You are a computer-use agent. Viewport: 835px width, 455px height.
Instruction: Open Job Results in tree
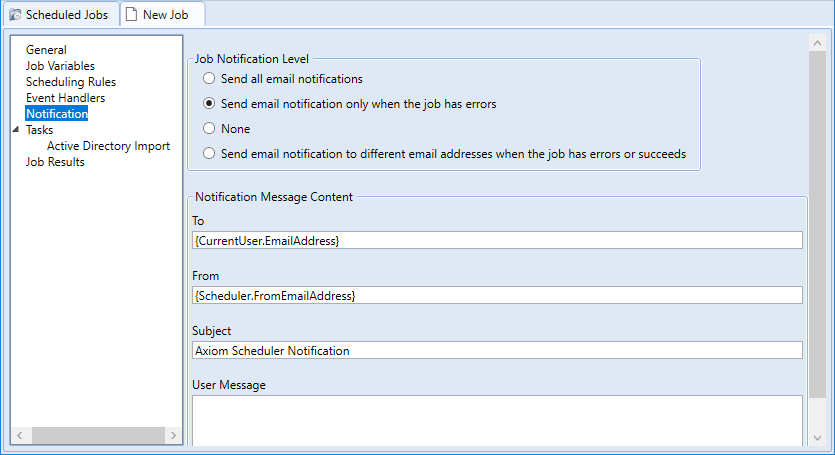55,162
